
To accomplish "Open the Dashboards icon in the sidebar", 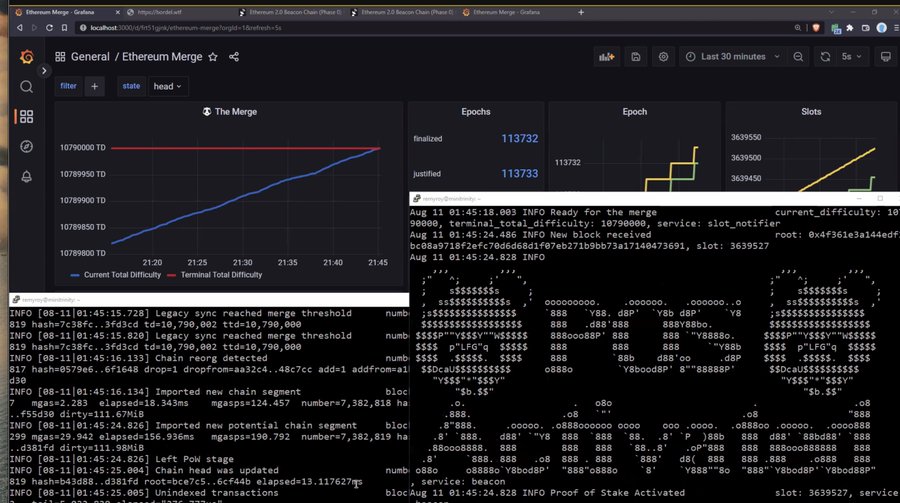I will (x=26, y=117).
